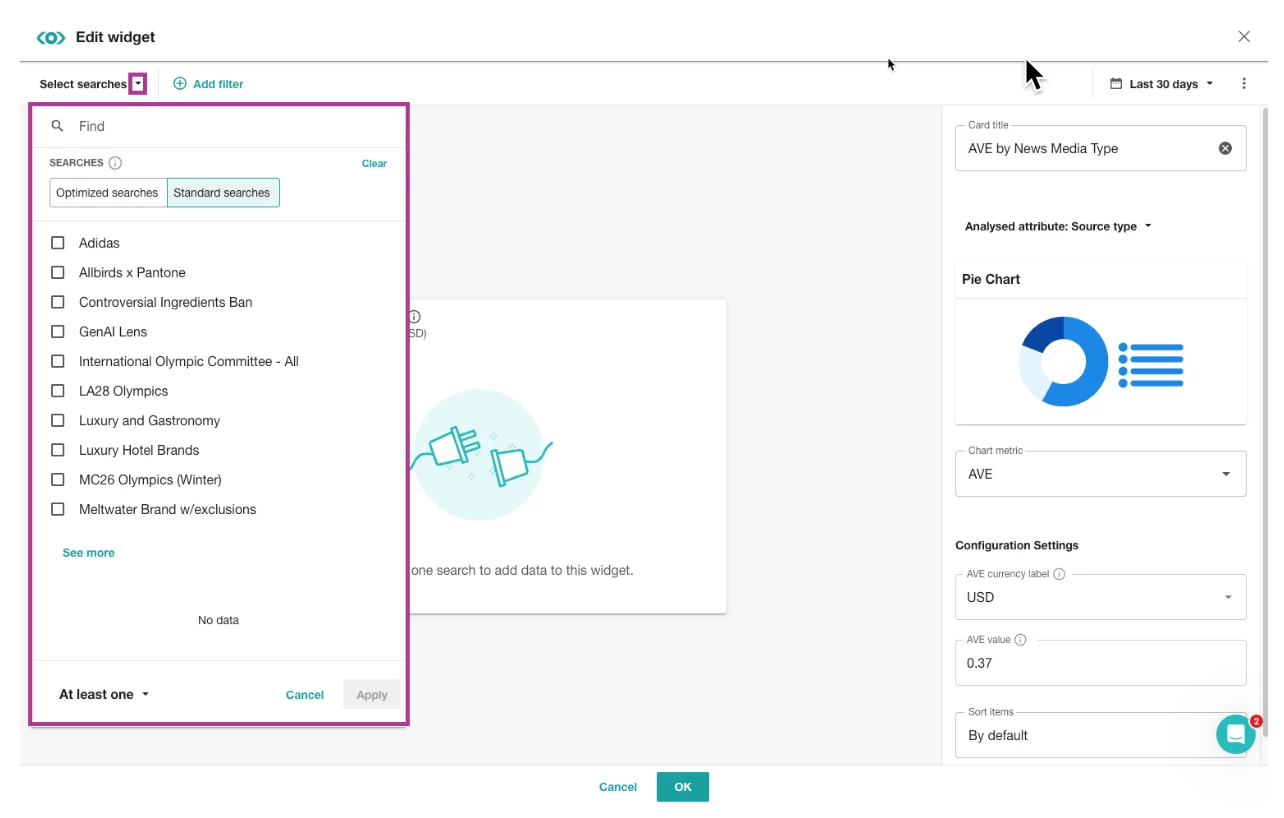Check Controversial Ingredients Ban search
This screenshot has width=1284, height=818.
coord(58,302)
